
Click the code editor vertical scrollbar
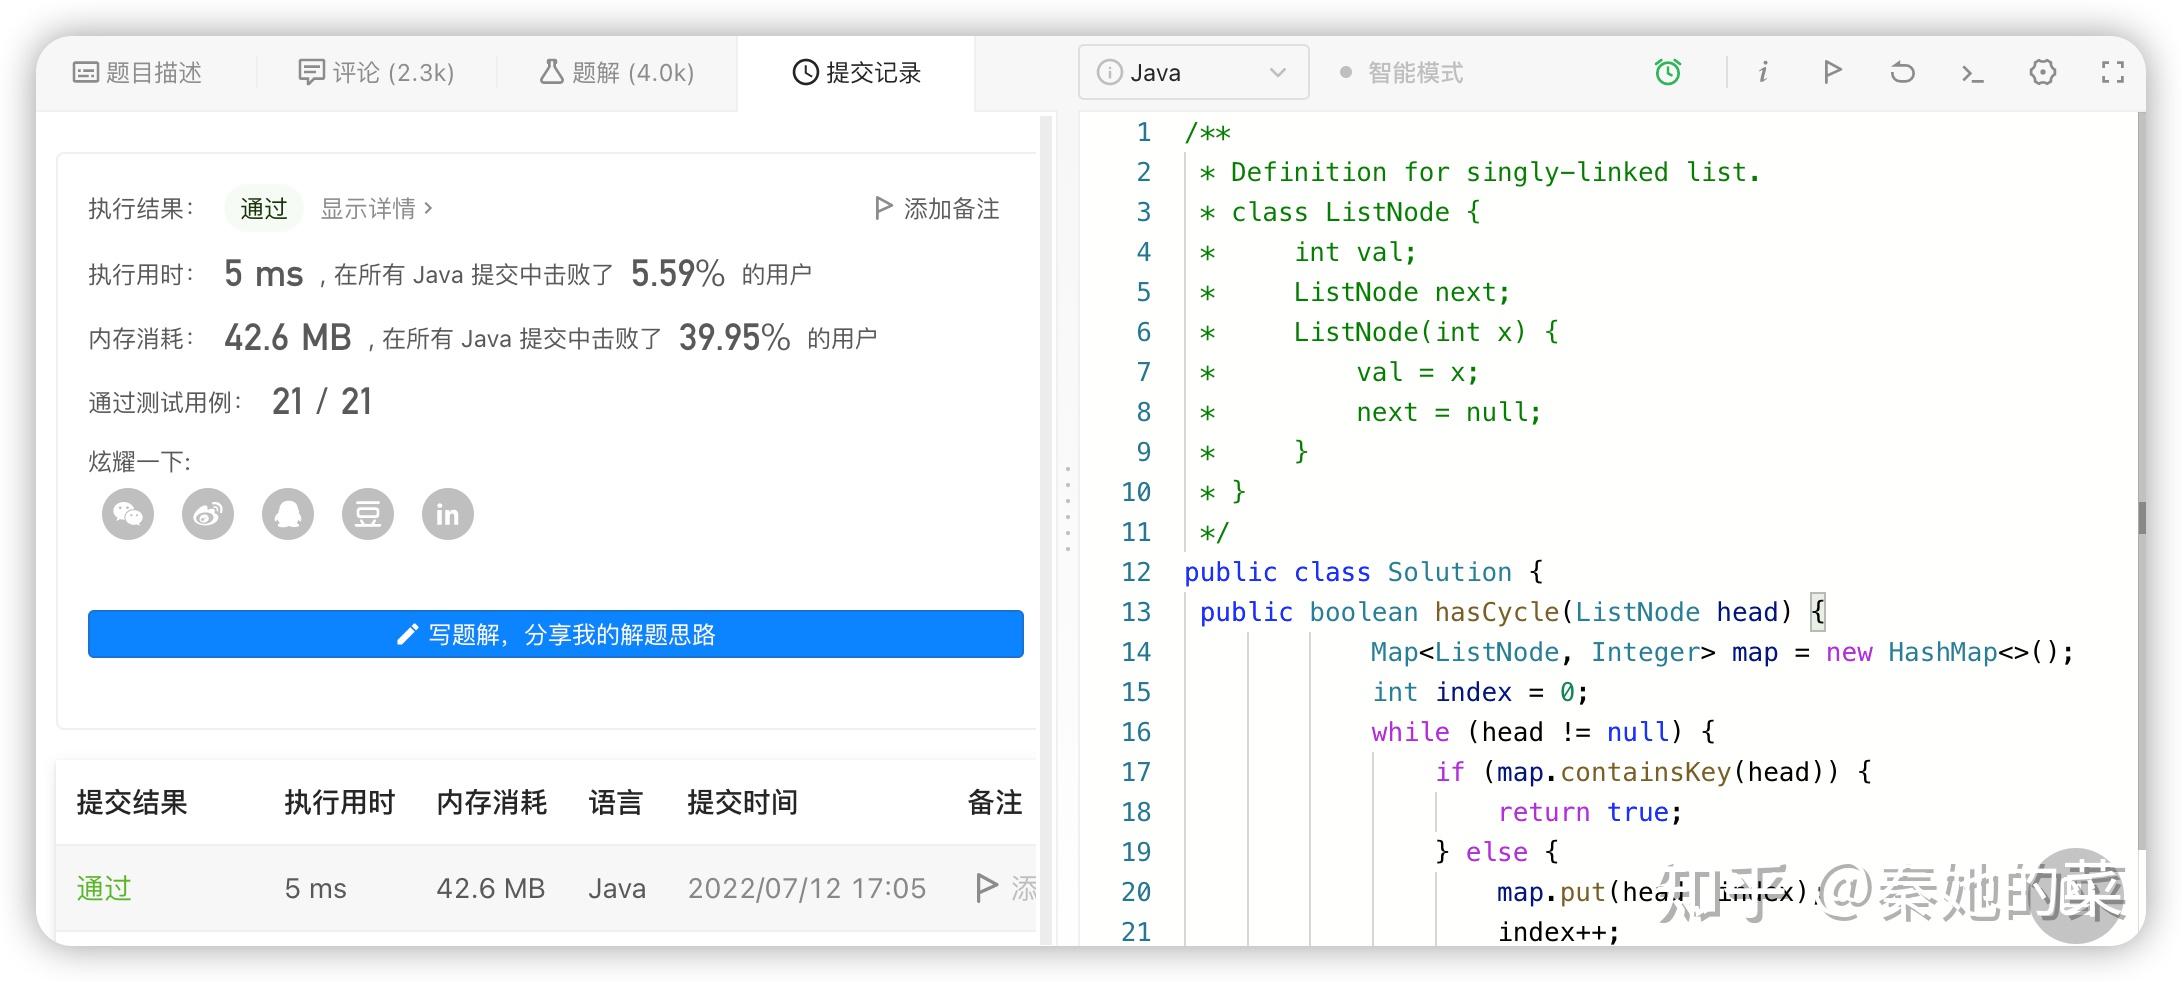pos(2141,518)
